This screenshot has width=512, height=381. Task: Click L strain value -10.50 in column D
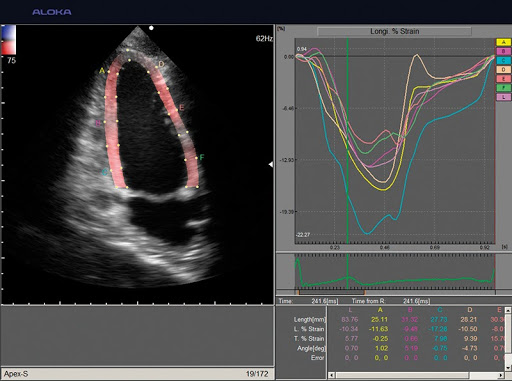468,329
